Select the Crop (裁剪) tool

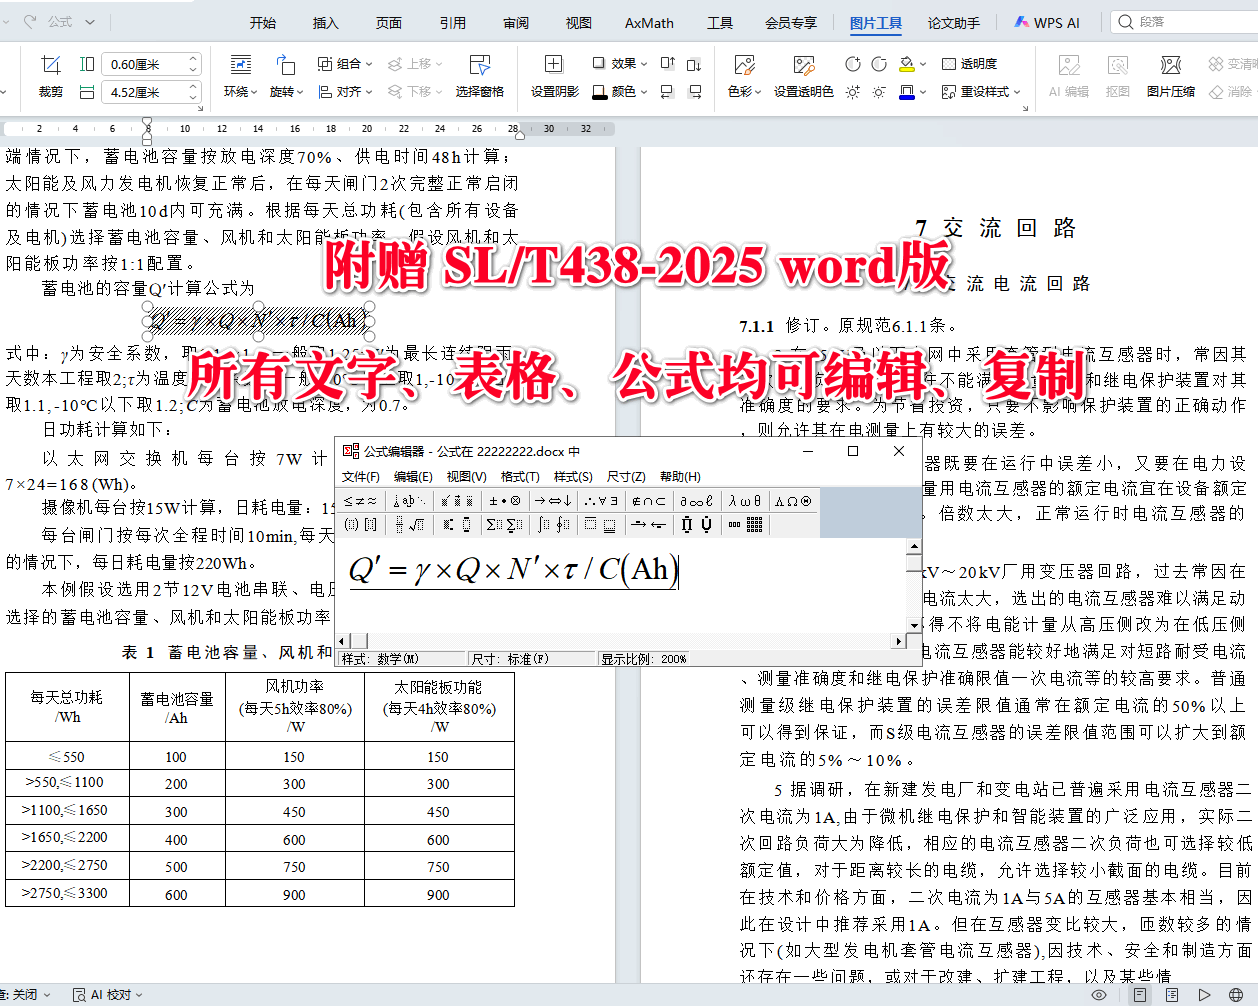click(50, 76)
